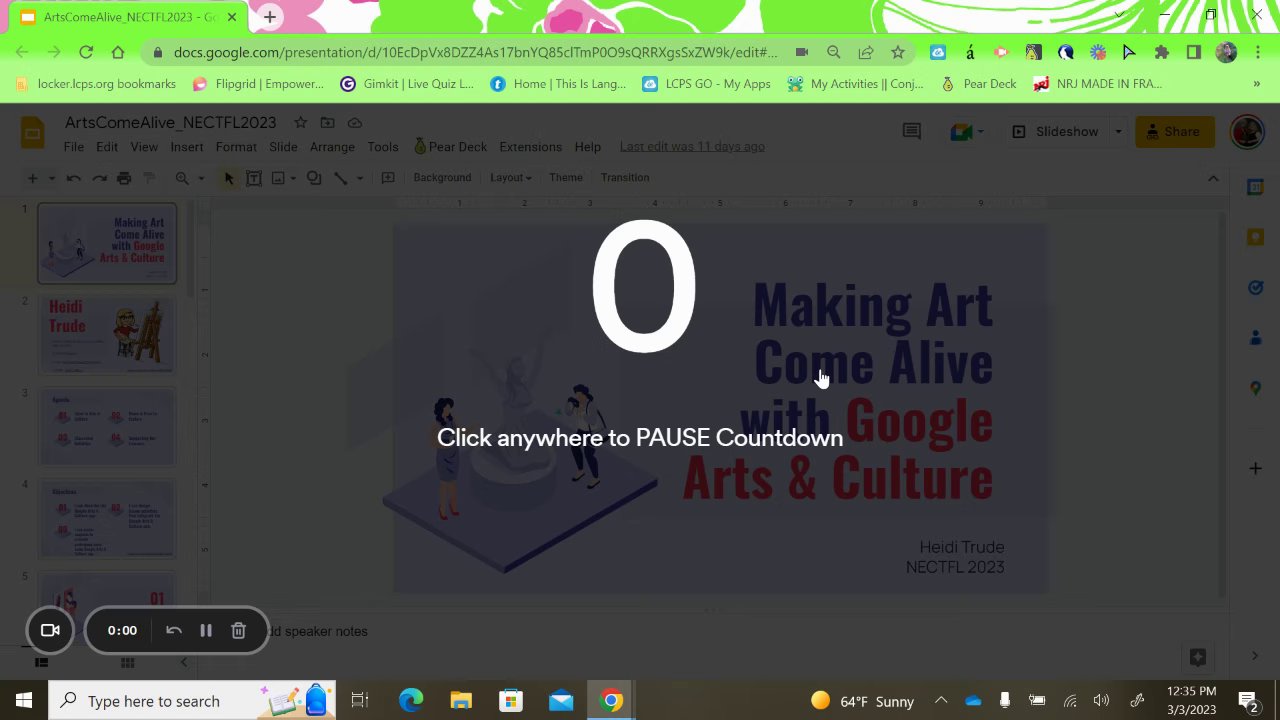Open the Chrome Extensions puzzle icon
This screenshot has height=720, width=1280.
click(1161, 52)
